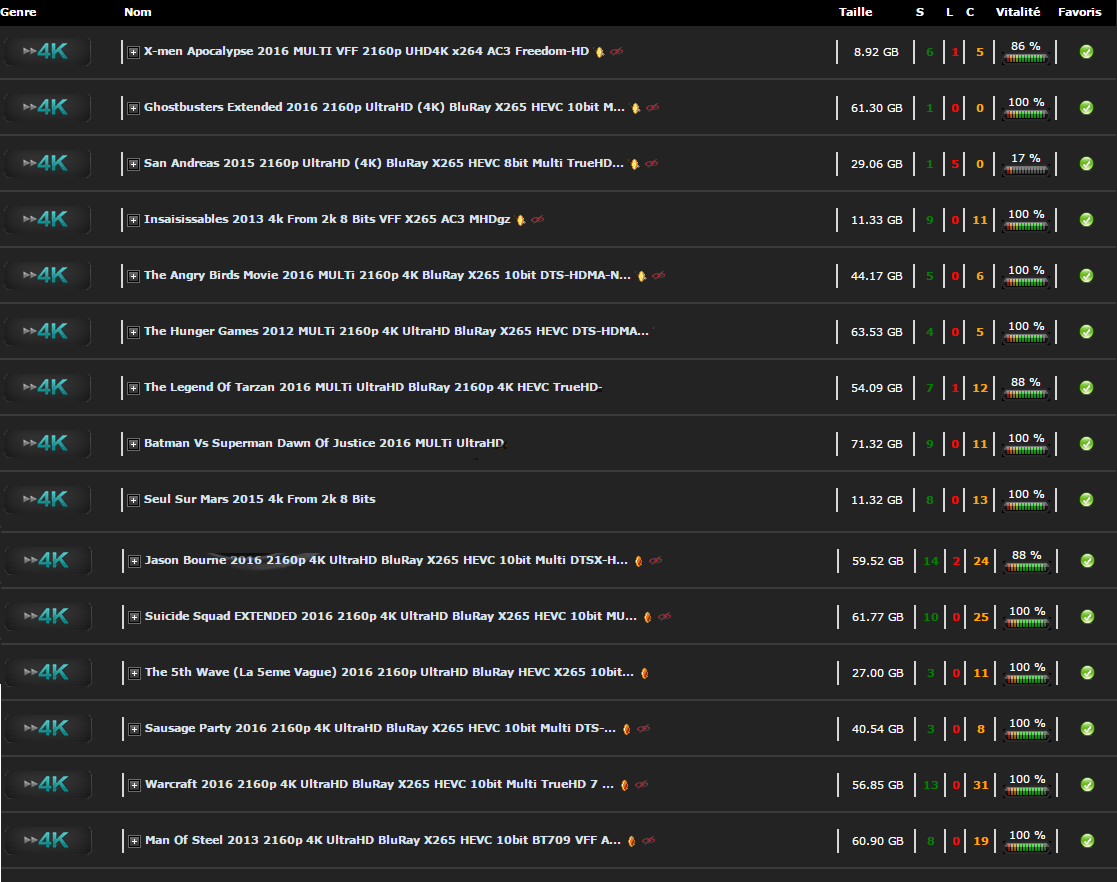Viewport: 1117px width, 882px height.
Task: Toggle favorite checkmark for The Legend Of Tarzan
Action: (x=1086, y=388)
